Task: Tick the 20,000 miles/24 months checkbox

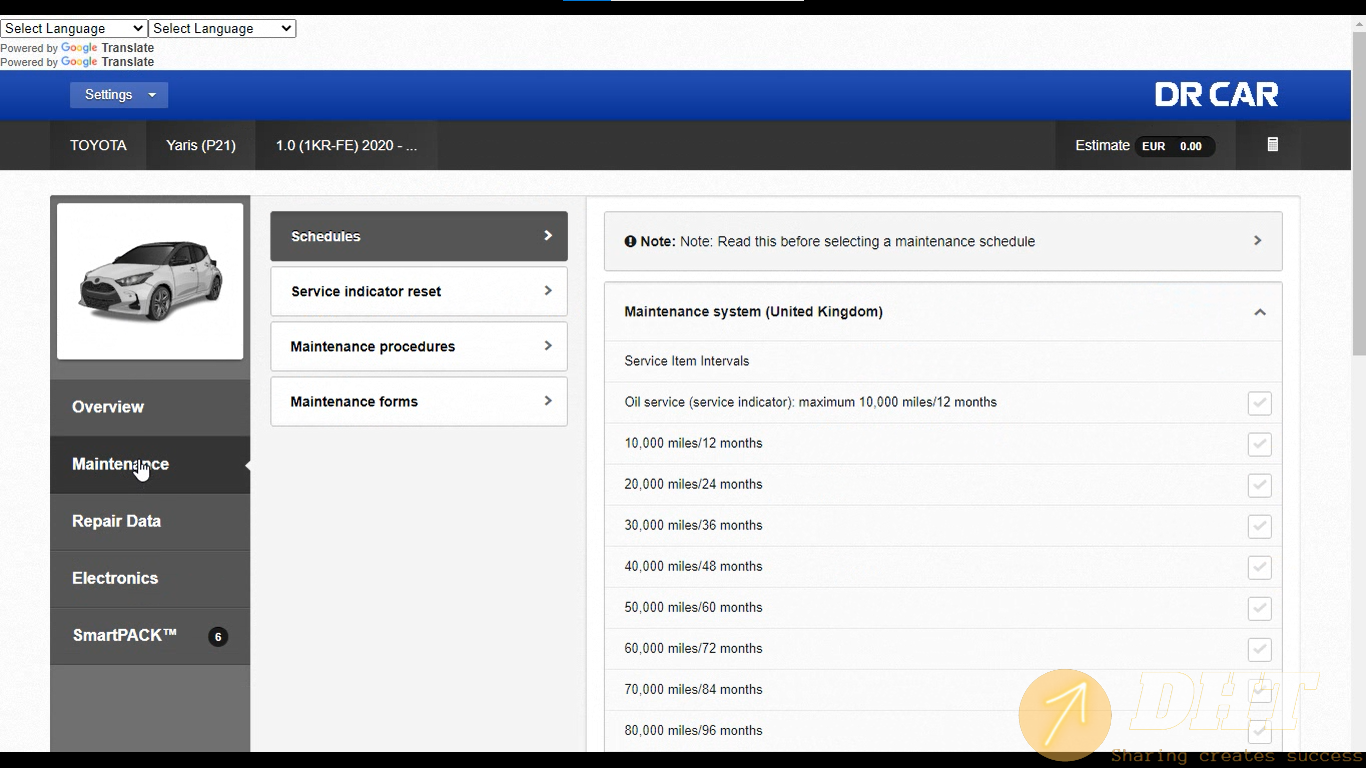Action: pyautogui.click(x=1259, y=485)
